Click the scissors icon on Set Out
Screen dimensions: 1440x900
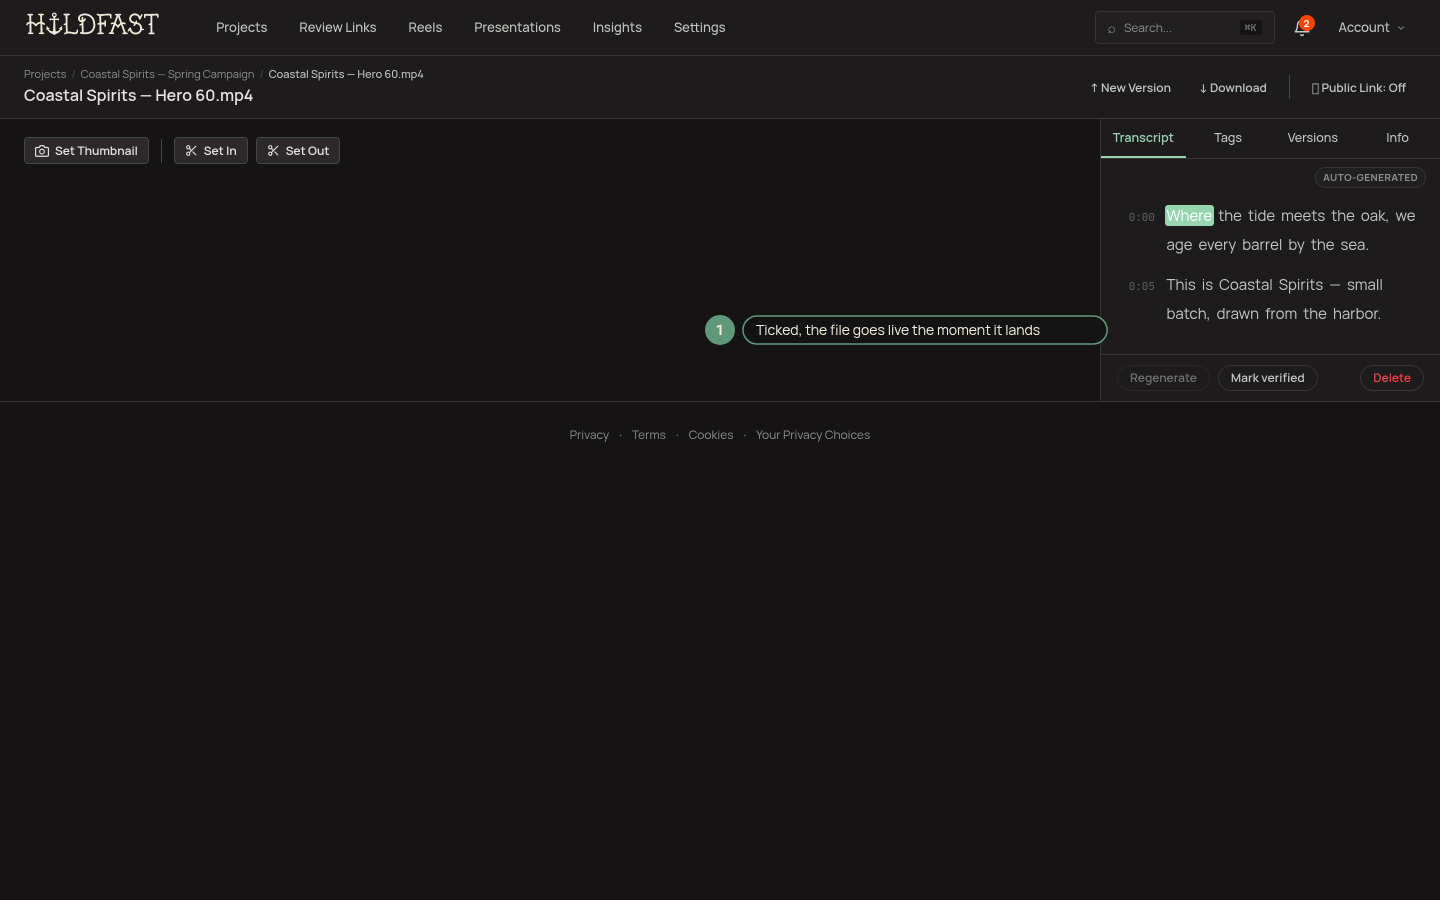pyautogui.click(x=273, y=151)
